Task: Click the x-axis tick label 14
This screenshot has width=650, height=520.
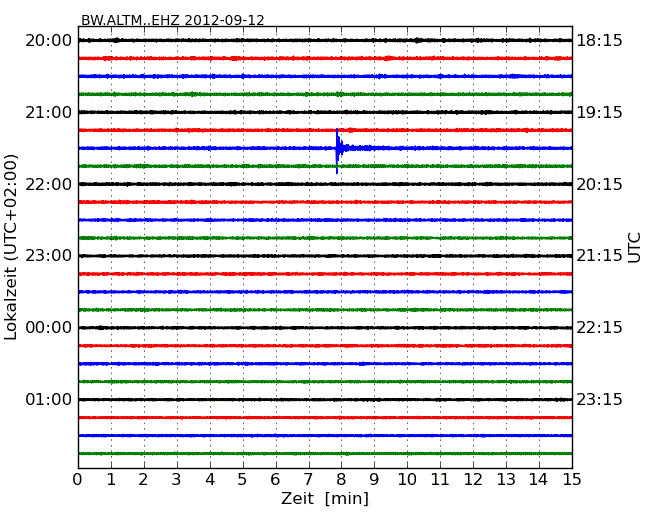Action: click(x=539, y=479)
